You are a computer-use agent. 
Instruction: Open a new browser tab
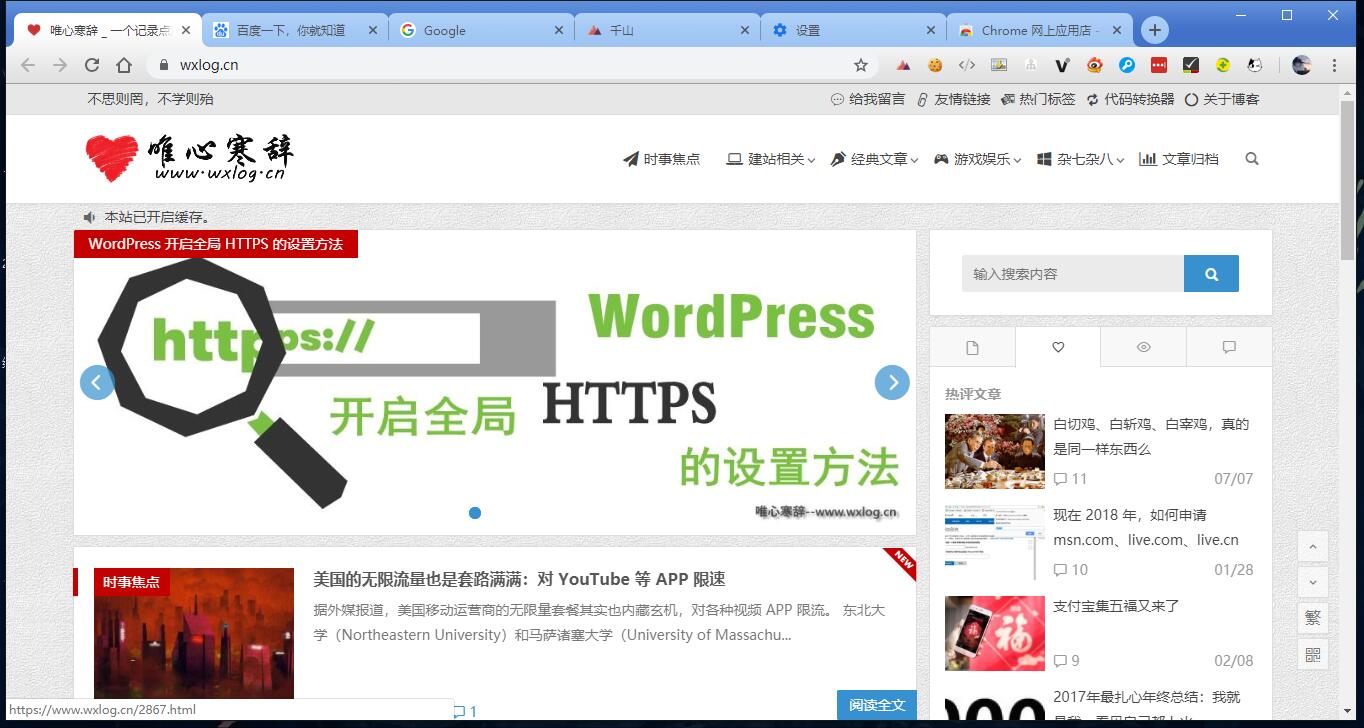(x=1155, y=30)
